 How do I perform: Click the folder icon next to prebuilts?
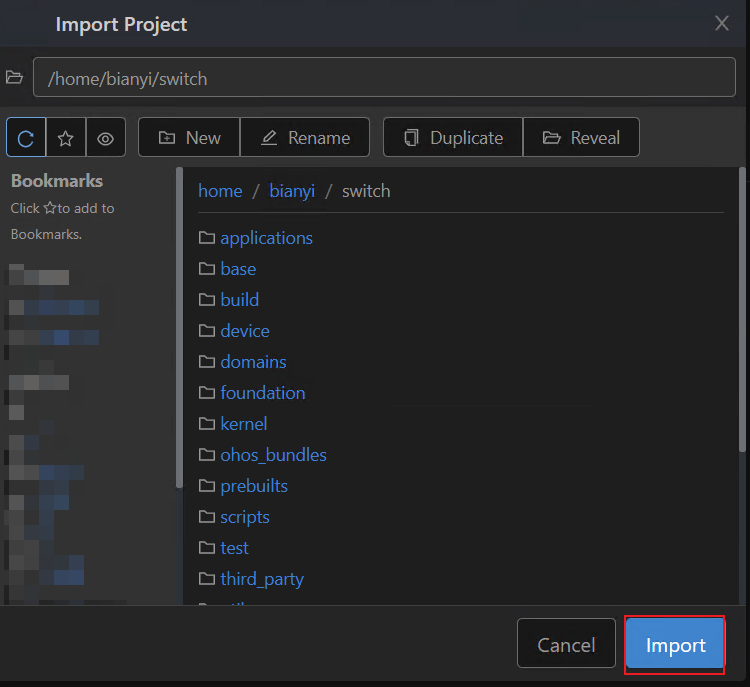coord(207,486)
